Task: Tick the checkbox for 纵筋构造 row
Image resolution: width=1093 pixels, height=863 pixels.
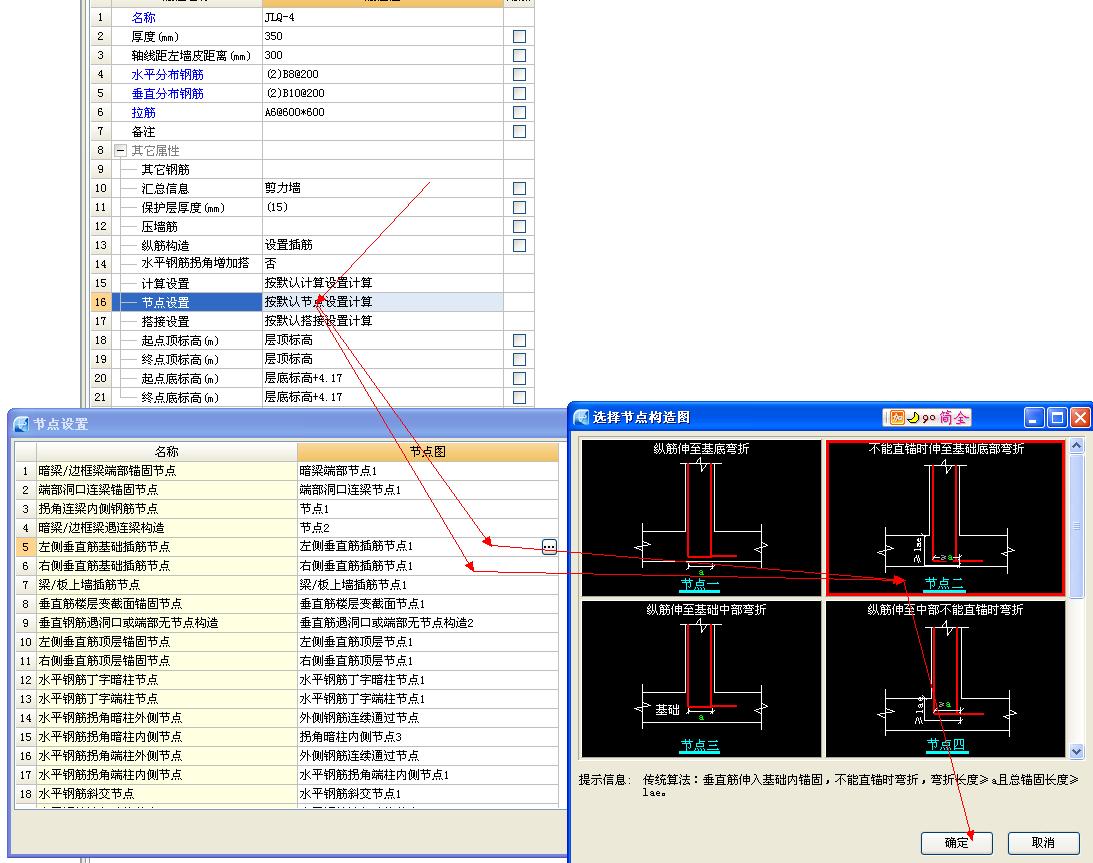Action: coord(519,245)
